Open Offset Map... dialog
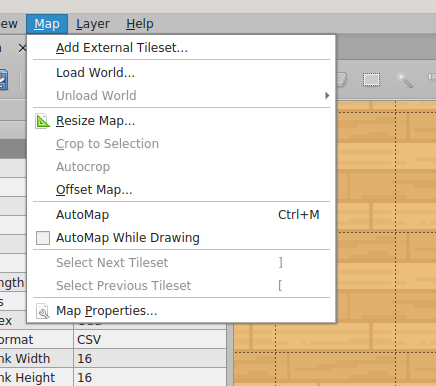Viewport: 436px width, 386px height. tap(181, 190)
